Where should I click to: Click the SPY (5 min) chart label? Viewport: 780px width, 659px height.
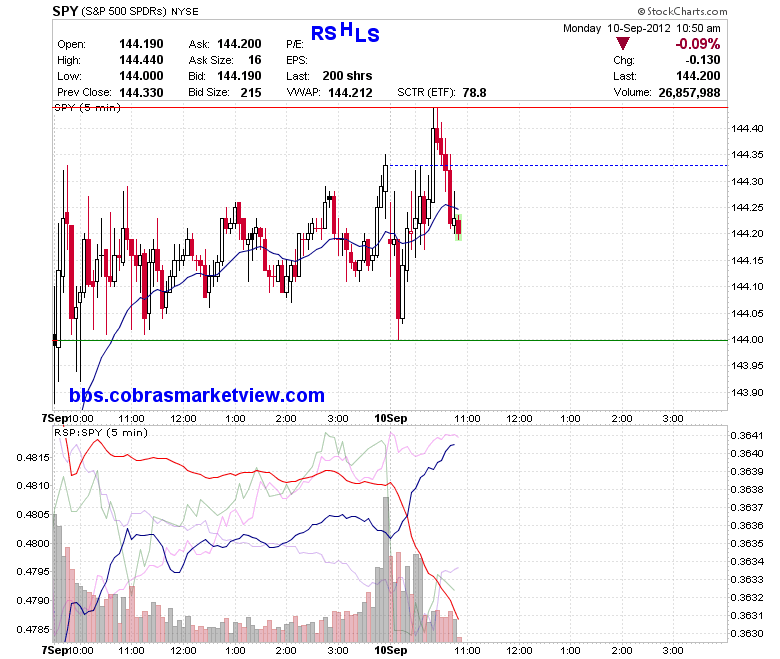click(x=87, y=108)
